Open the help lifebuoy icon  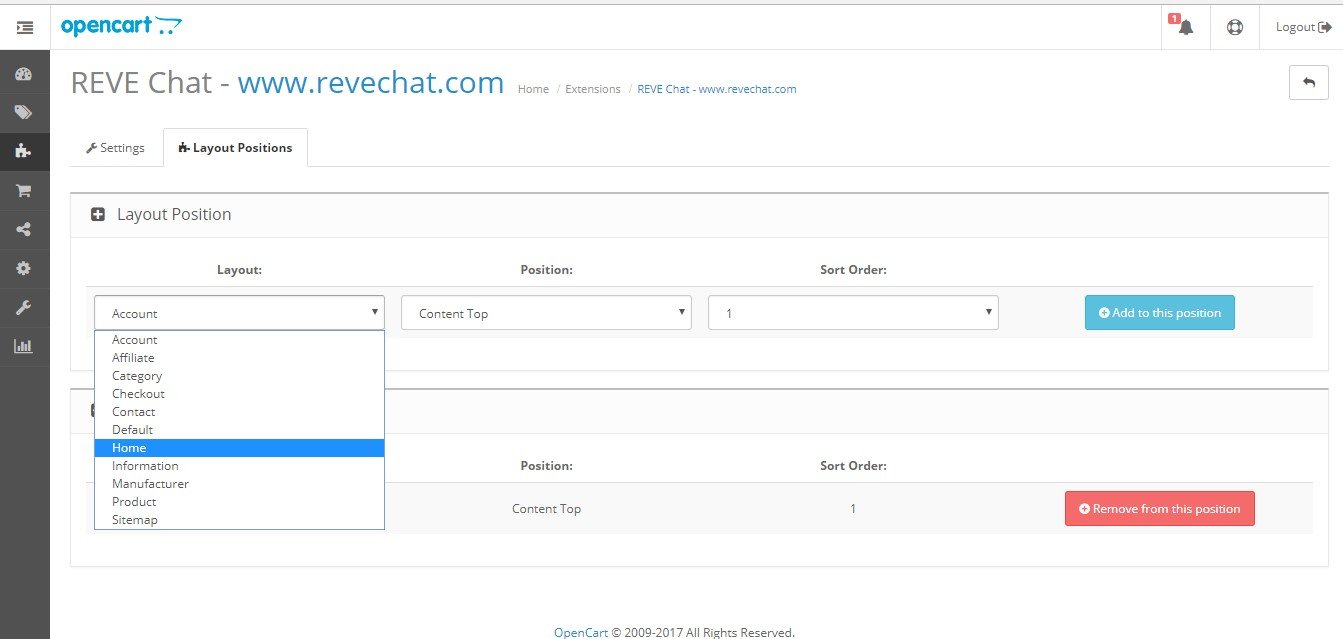pos(1235,28)
